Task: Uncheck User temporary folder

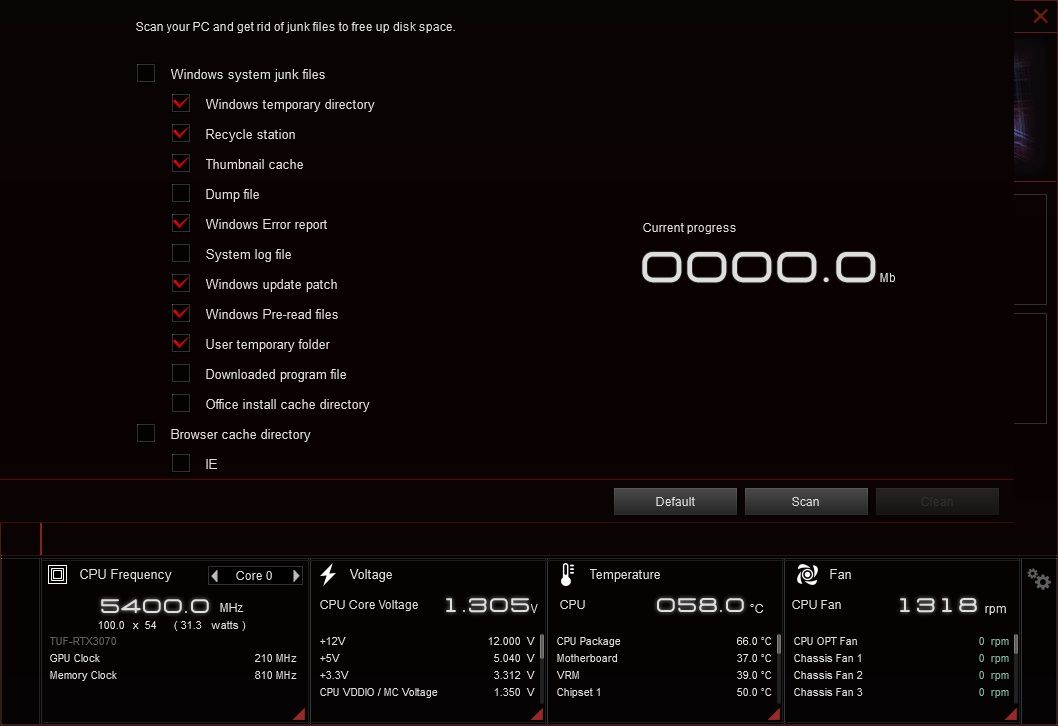Action: [x=181, y=343]
